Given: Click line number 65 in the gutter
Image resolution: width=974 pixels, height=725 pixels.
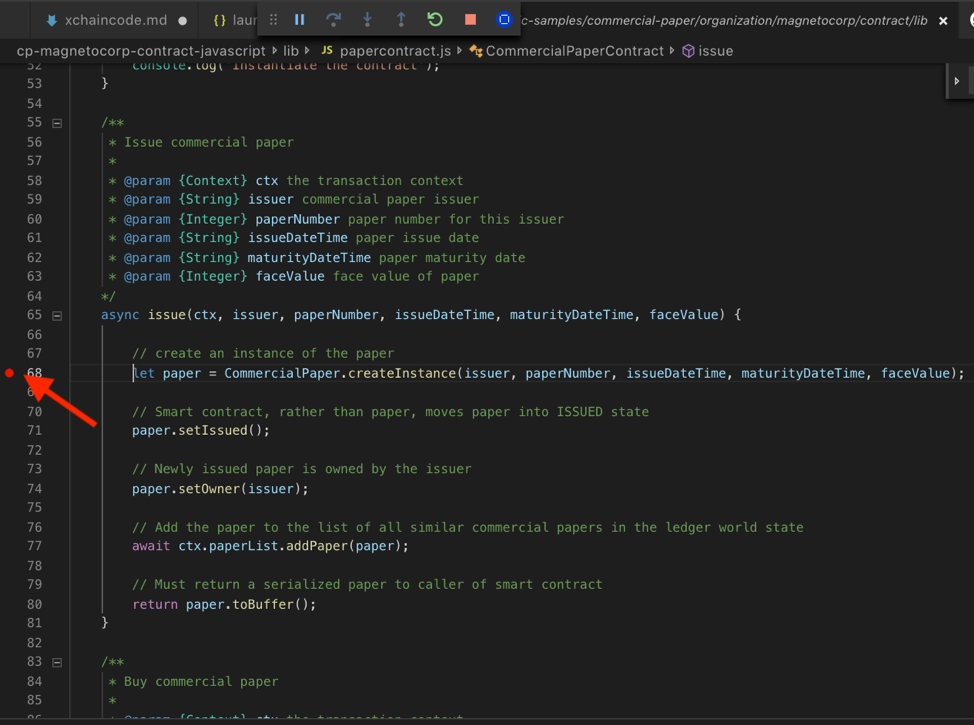Looking at the screenshot, I should pos(34,315).
